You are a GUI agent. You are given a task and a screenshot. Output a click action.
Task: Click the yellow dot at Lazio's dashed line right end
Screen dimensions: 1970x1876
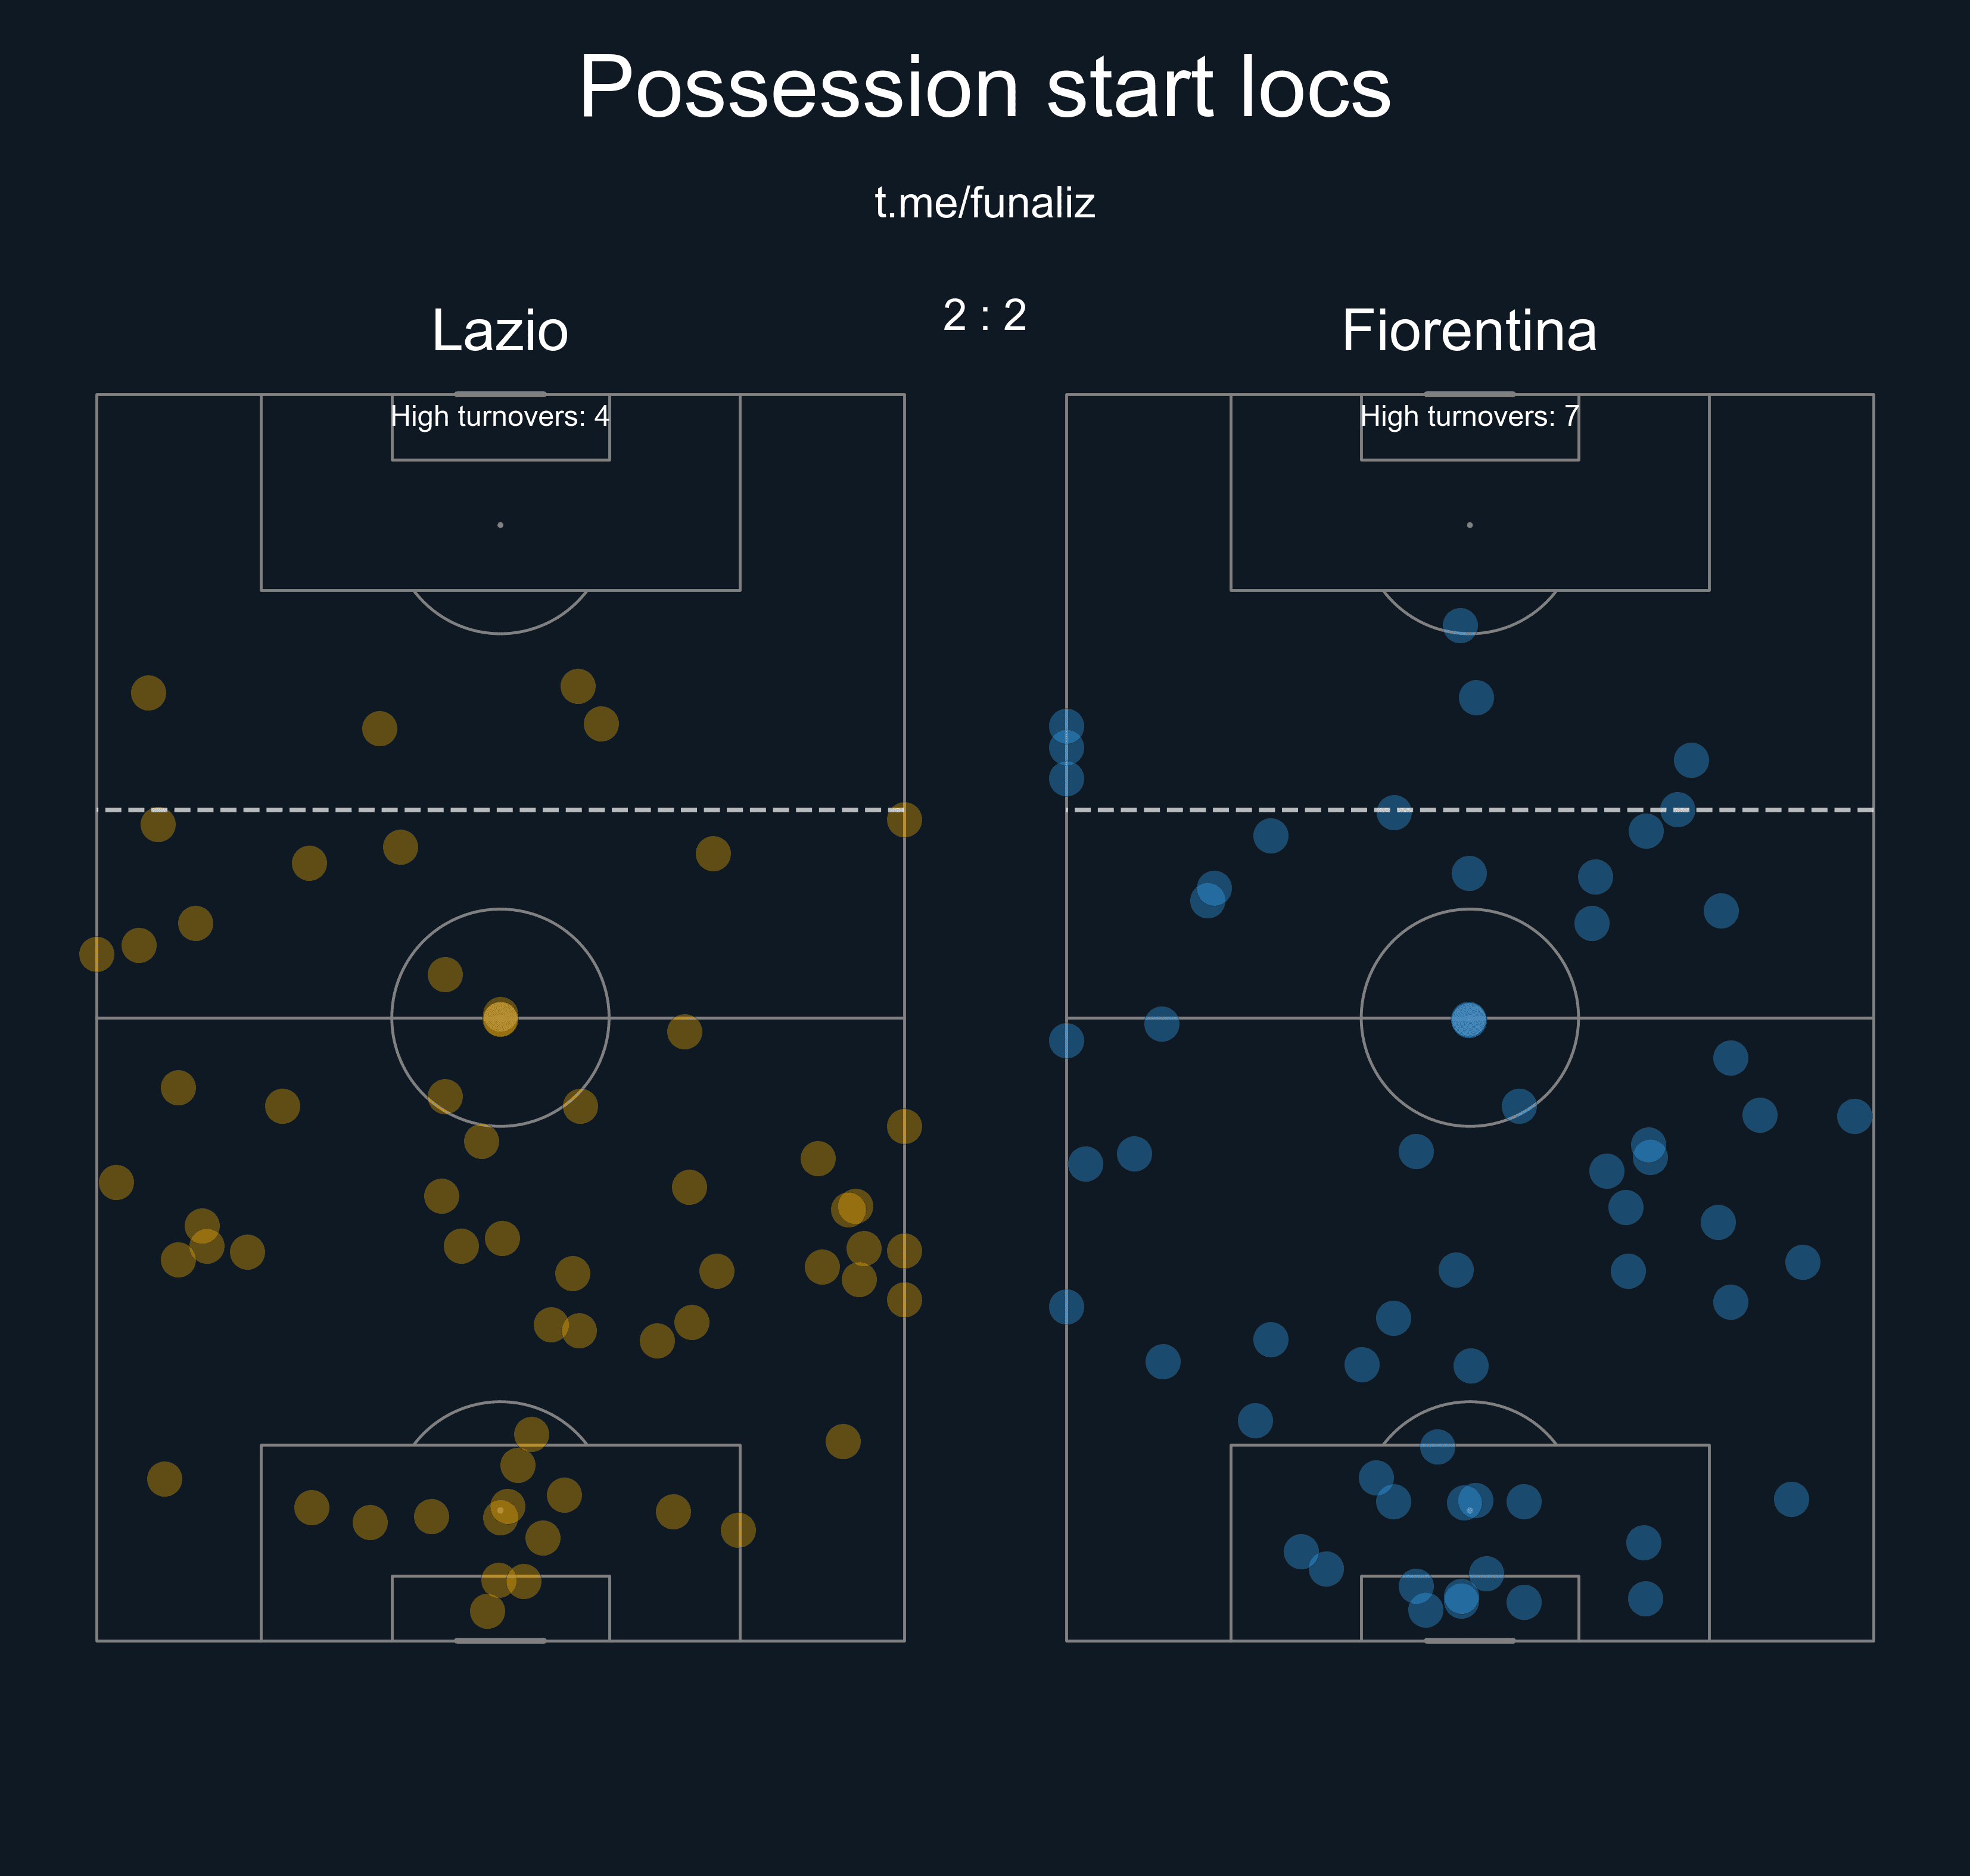[904, 819]
